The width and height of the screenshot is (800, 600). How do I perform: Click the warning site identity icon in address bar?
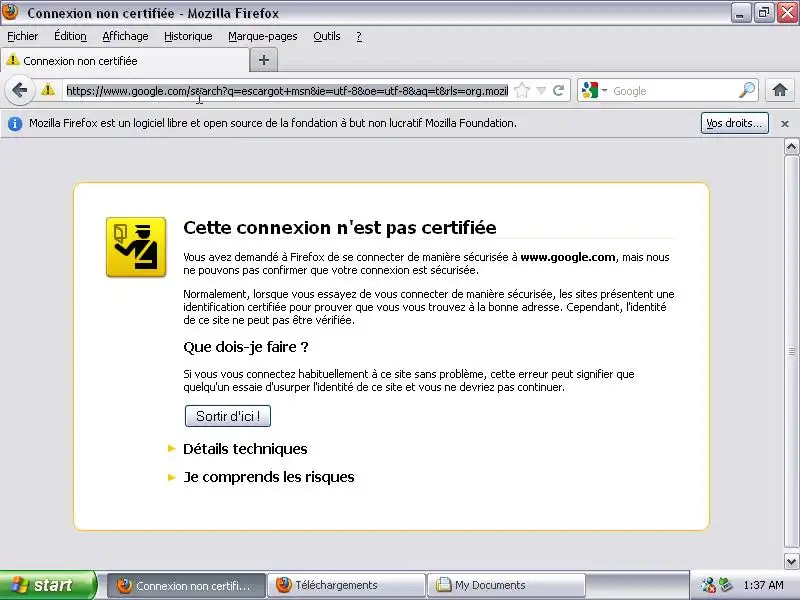(48, 90)
